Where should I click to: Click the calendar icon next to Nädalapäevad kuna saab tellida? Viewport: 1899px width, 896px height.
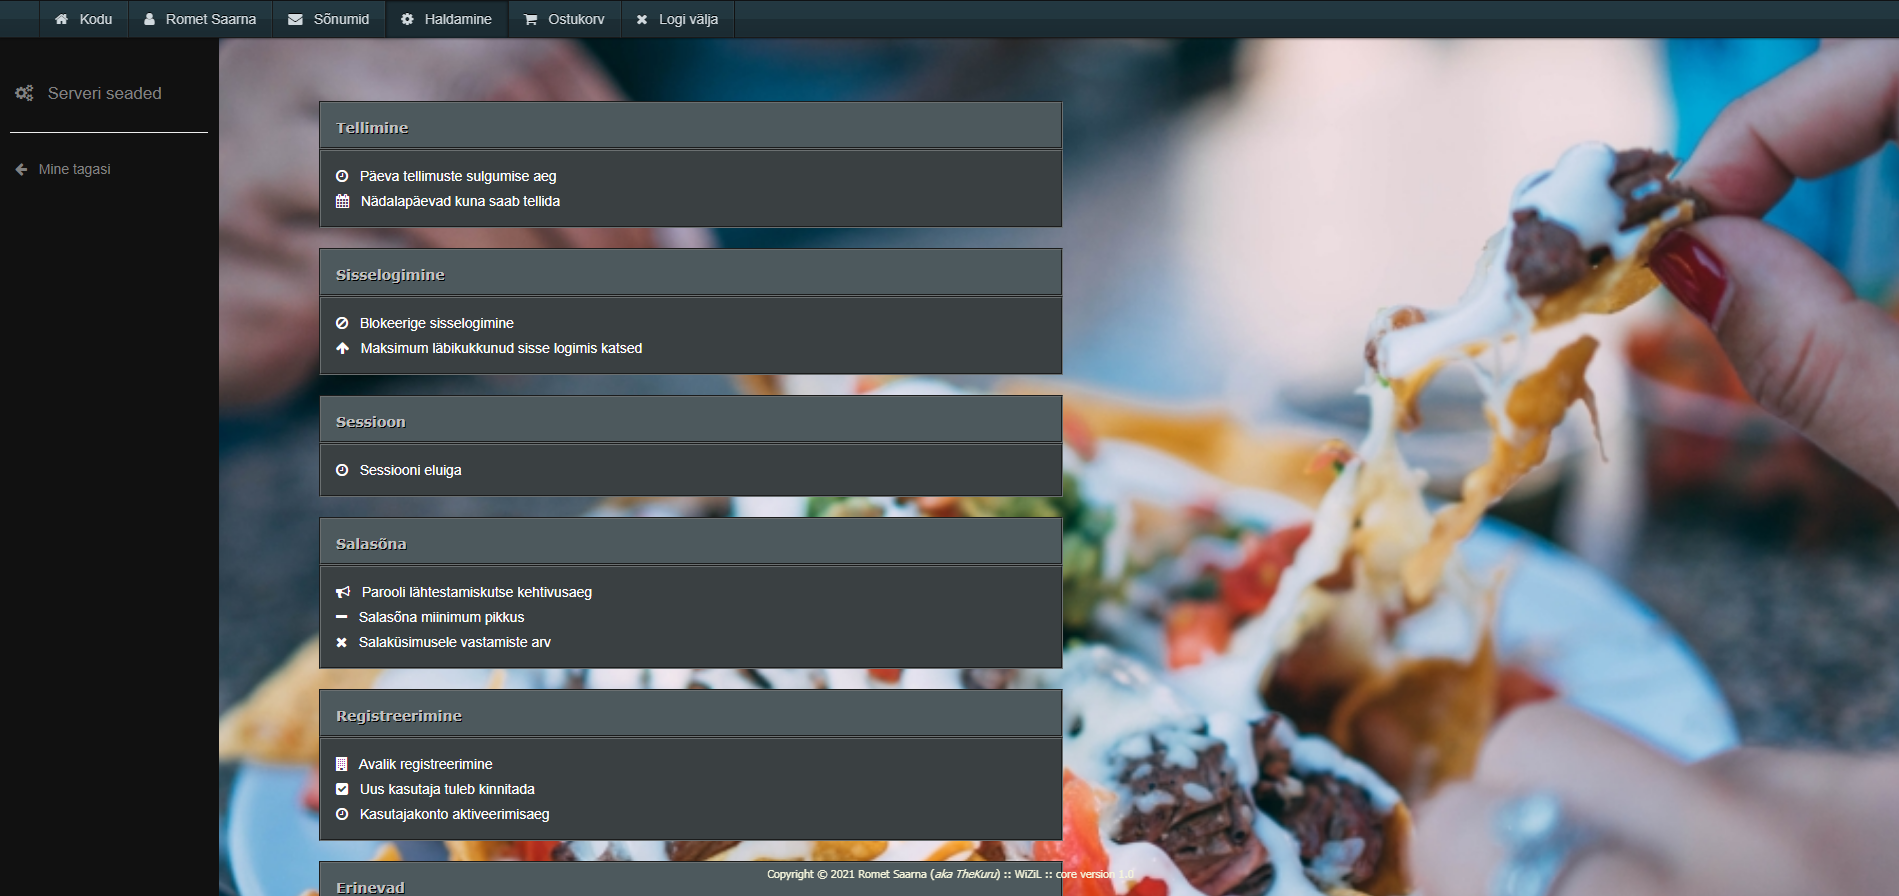342,201
